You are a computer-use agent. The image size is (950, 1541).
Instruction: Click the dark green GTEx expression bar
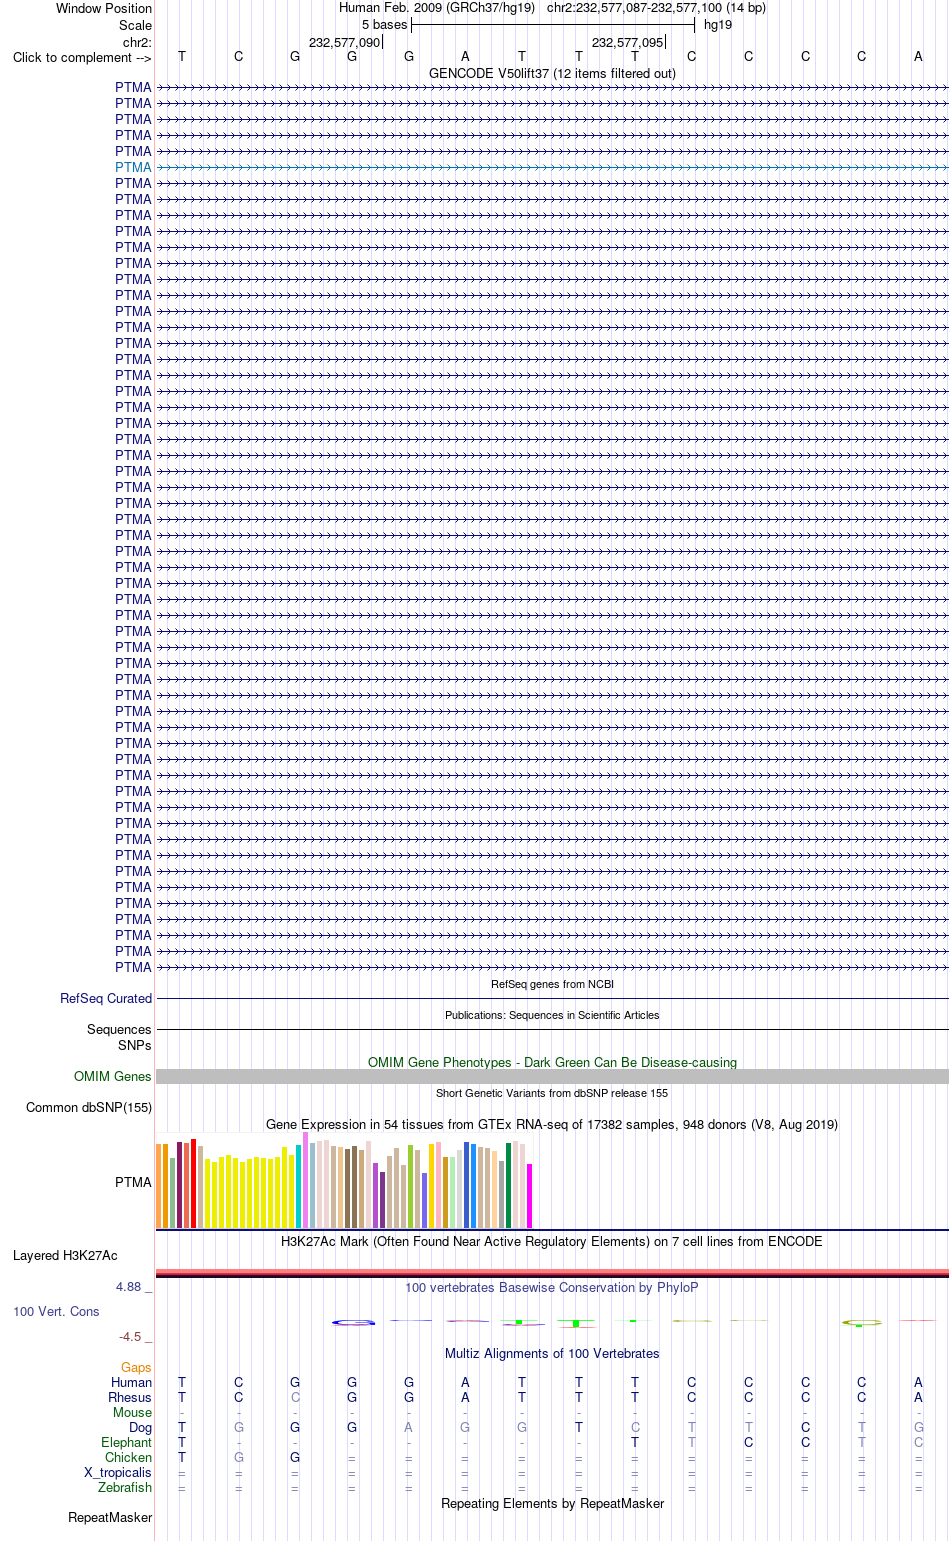click(x=508, y=1185)
